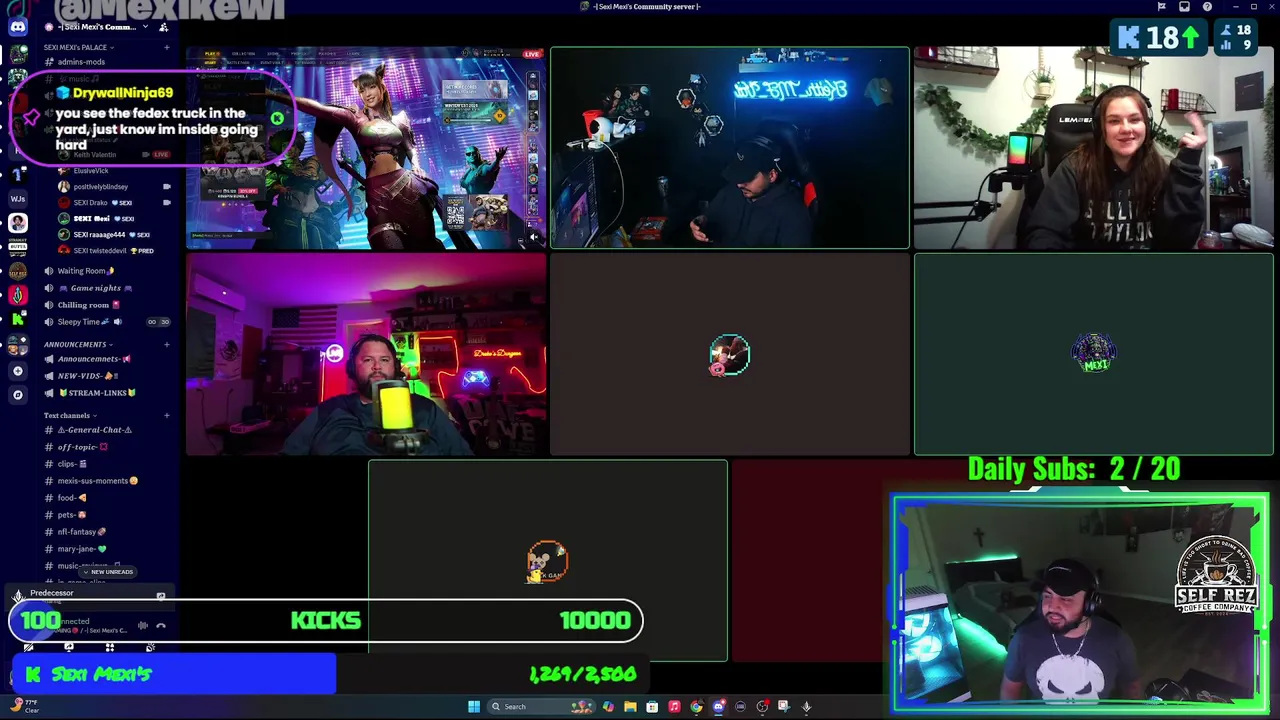Select voice user SEXI raaaage444

point(114,235)
